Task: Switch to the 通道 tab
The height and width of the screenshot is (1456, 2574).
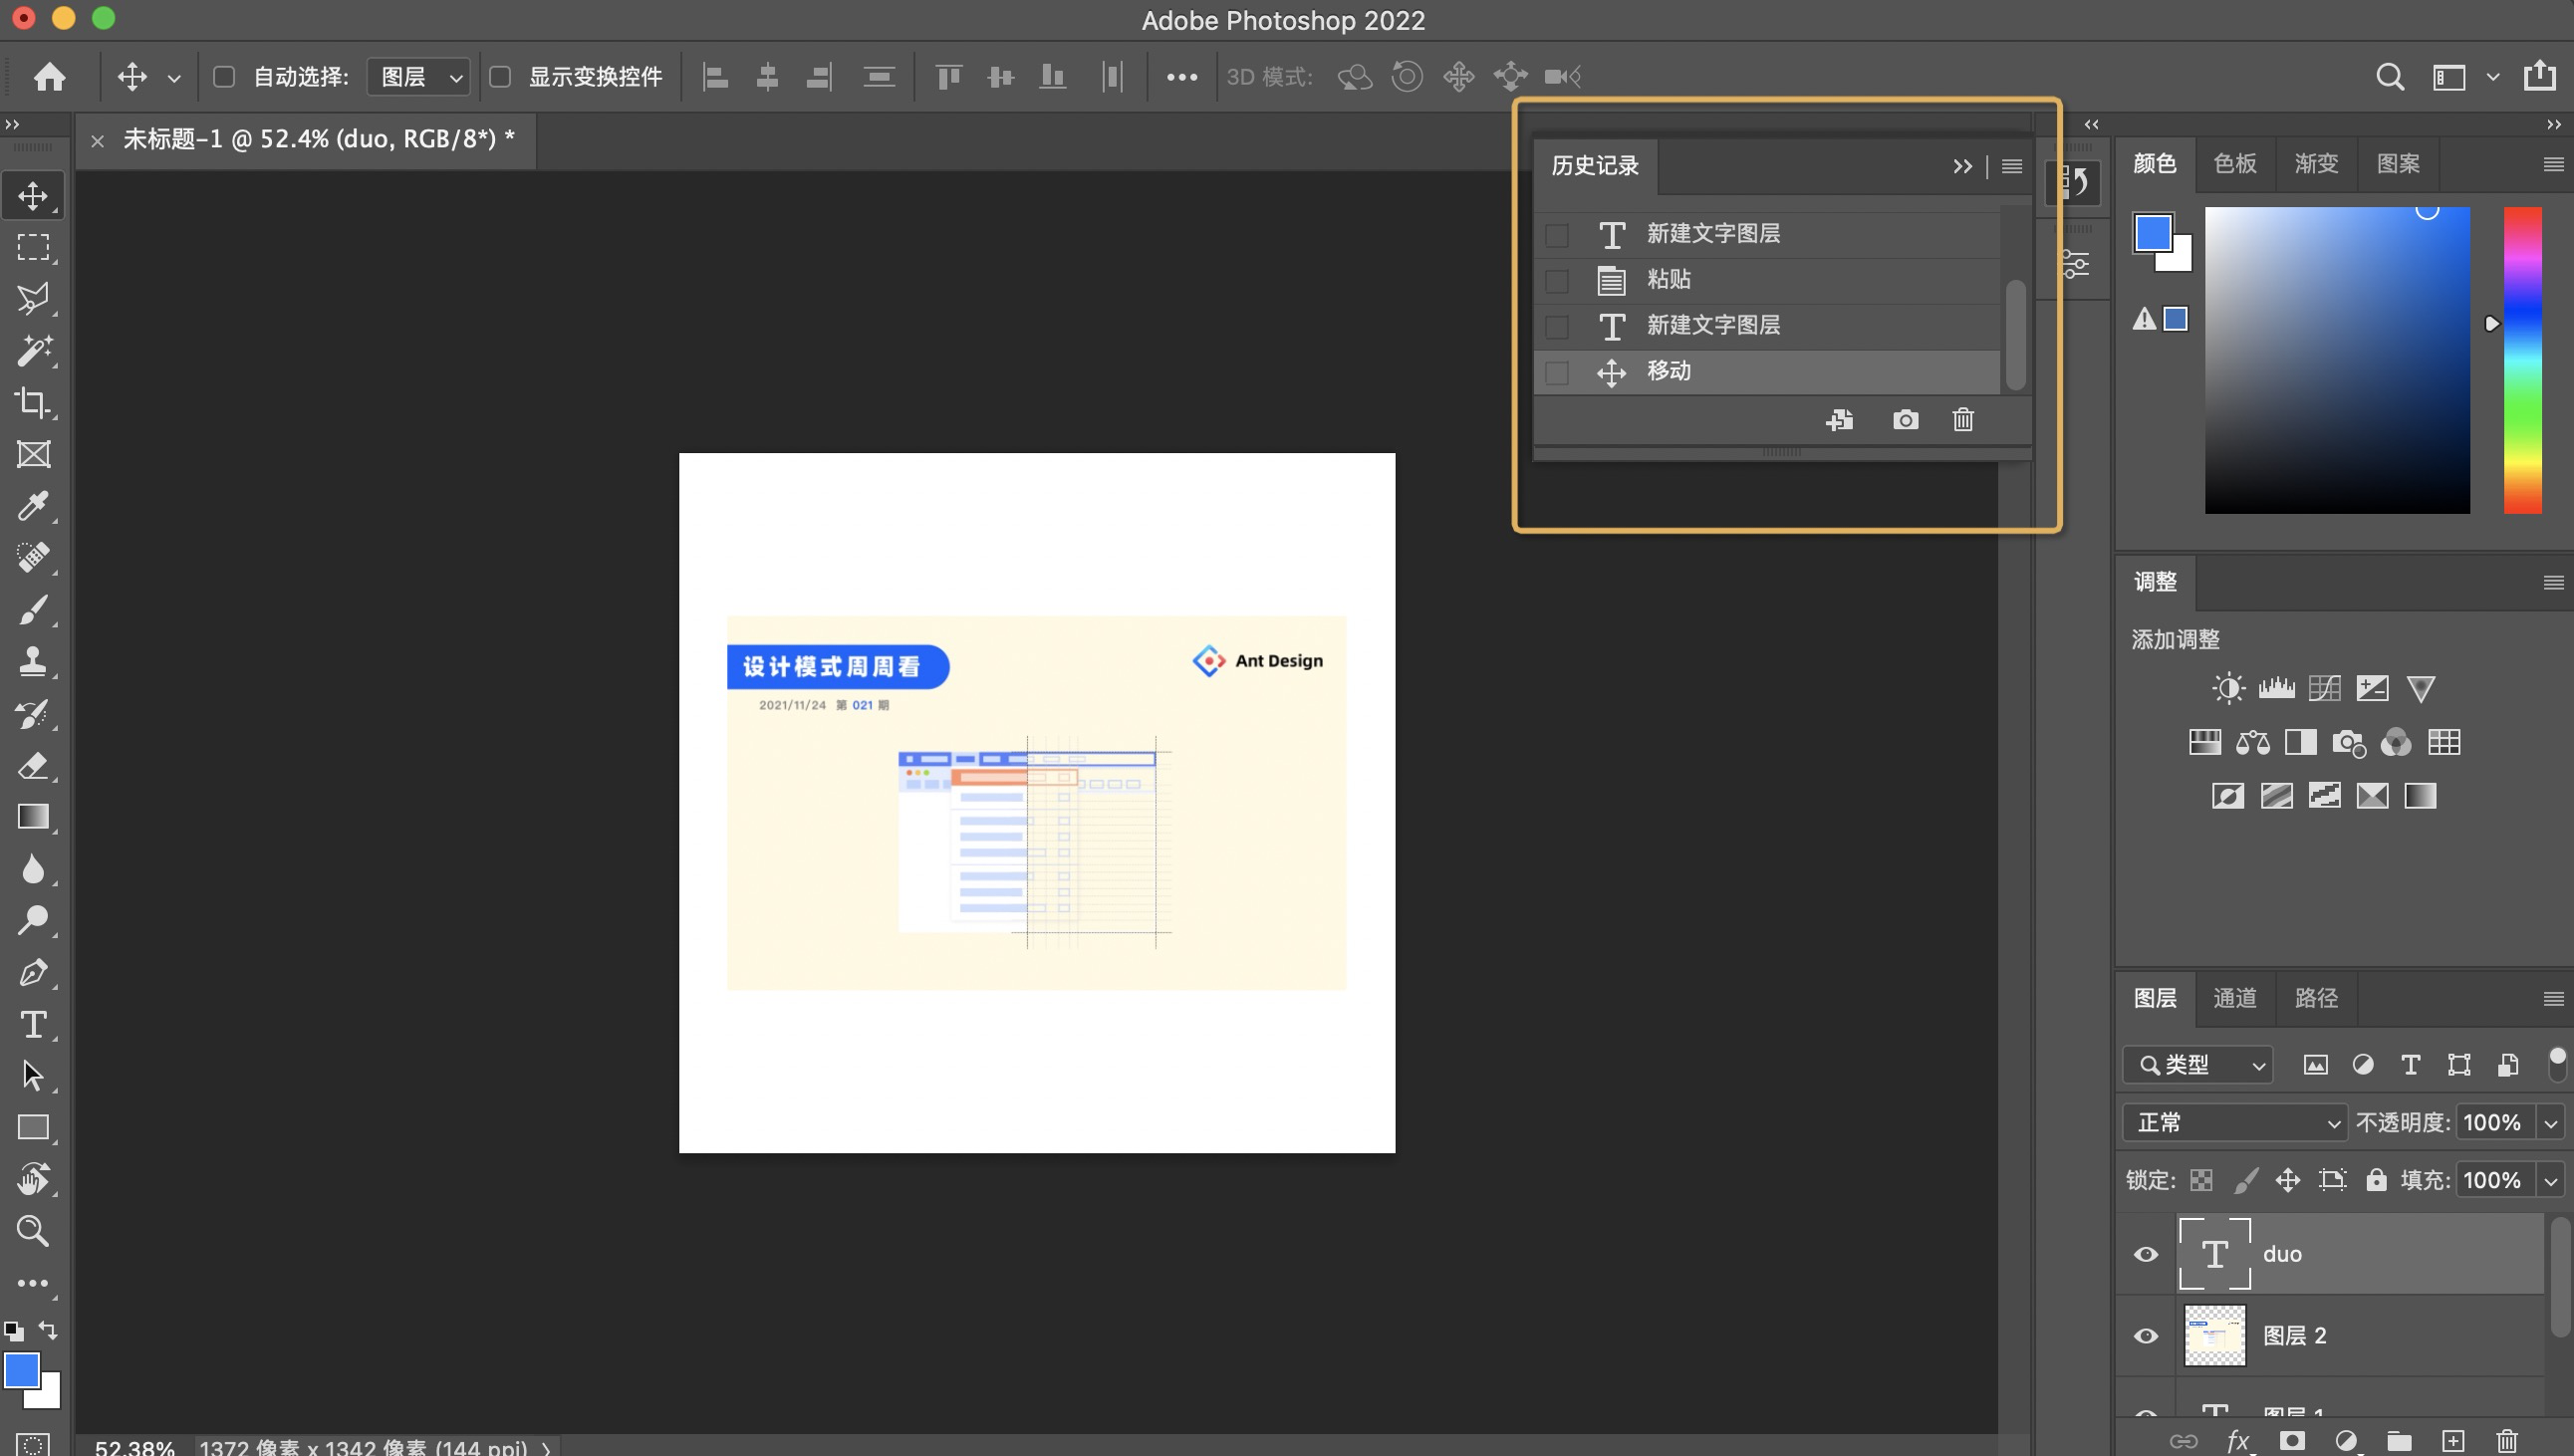Action: (x=2235, y=998)
